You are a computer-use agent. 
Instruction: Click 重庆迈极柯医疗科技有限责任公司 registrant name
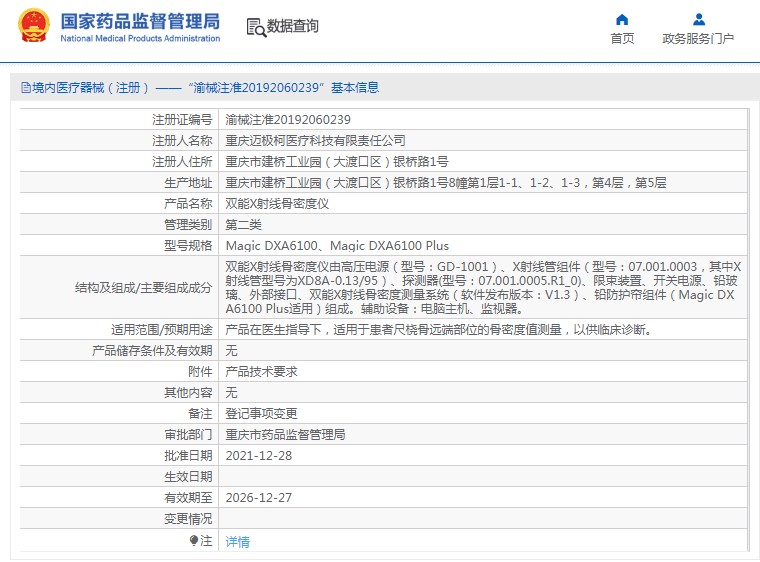(316, 141)
